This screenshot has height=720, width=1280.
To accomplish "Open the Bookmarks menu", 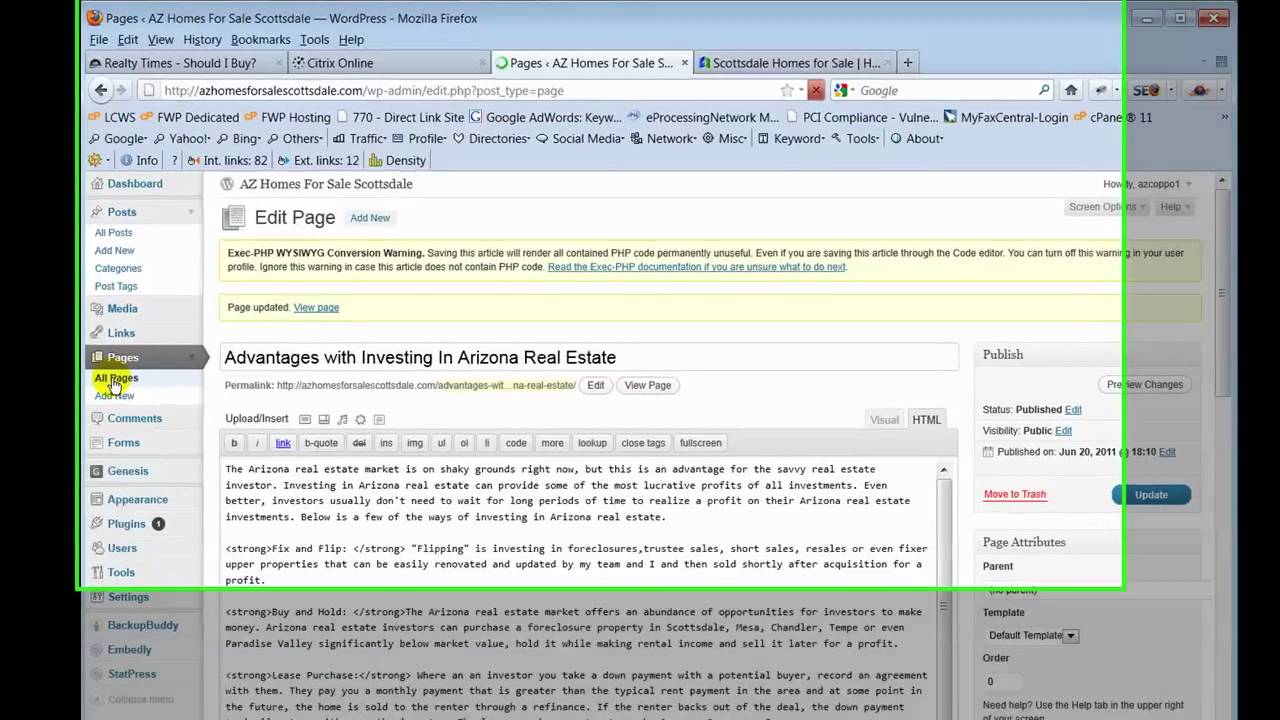I will coord(260,39).
